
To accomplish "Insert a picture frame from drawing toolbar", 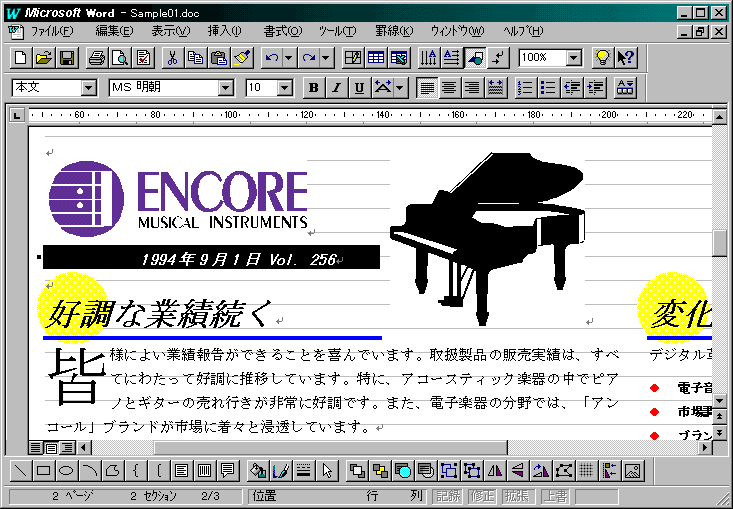I will (x=633, y=471).
